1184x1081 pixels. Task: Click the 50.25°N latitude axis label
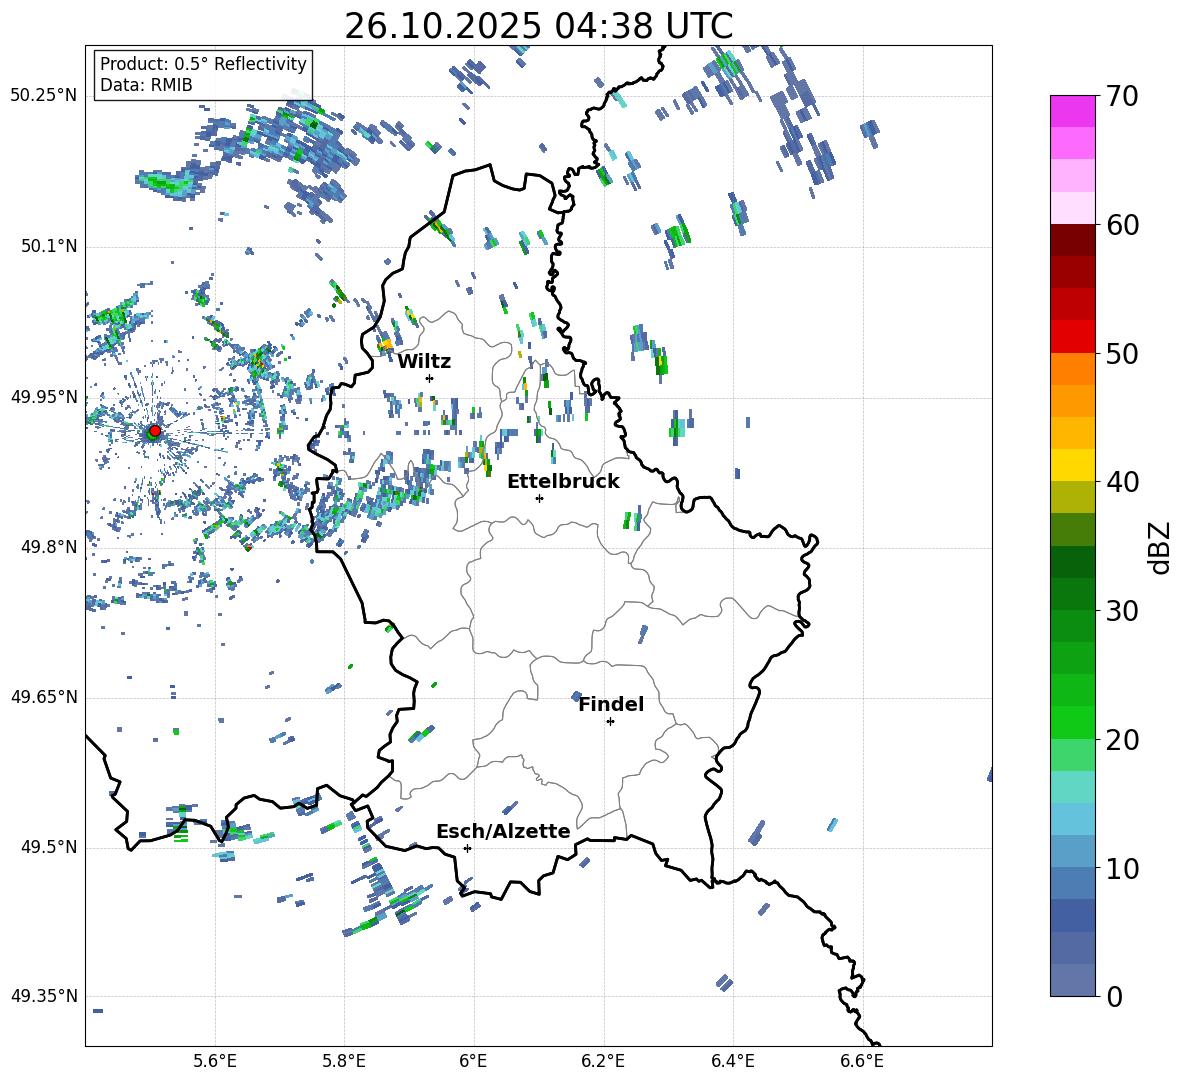click(x=44, y=96)
